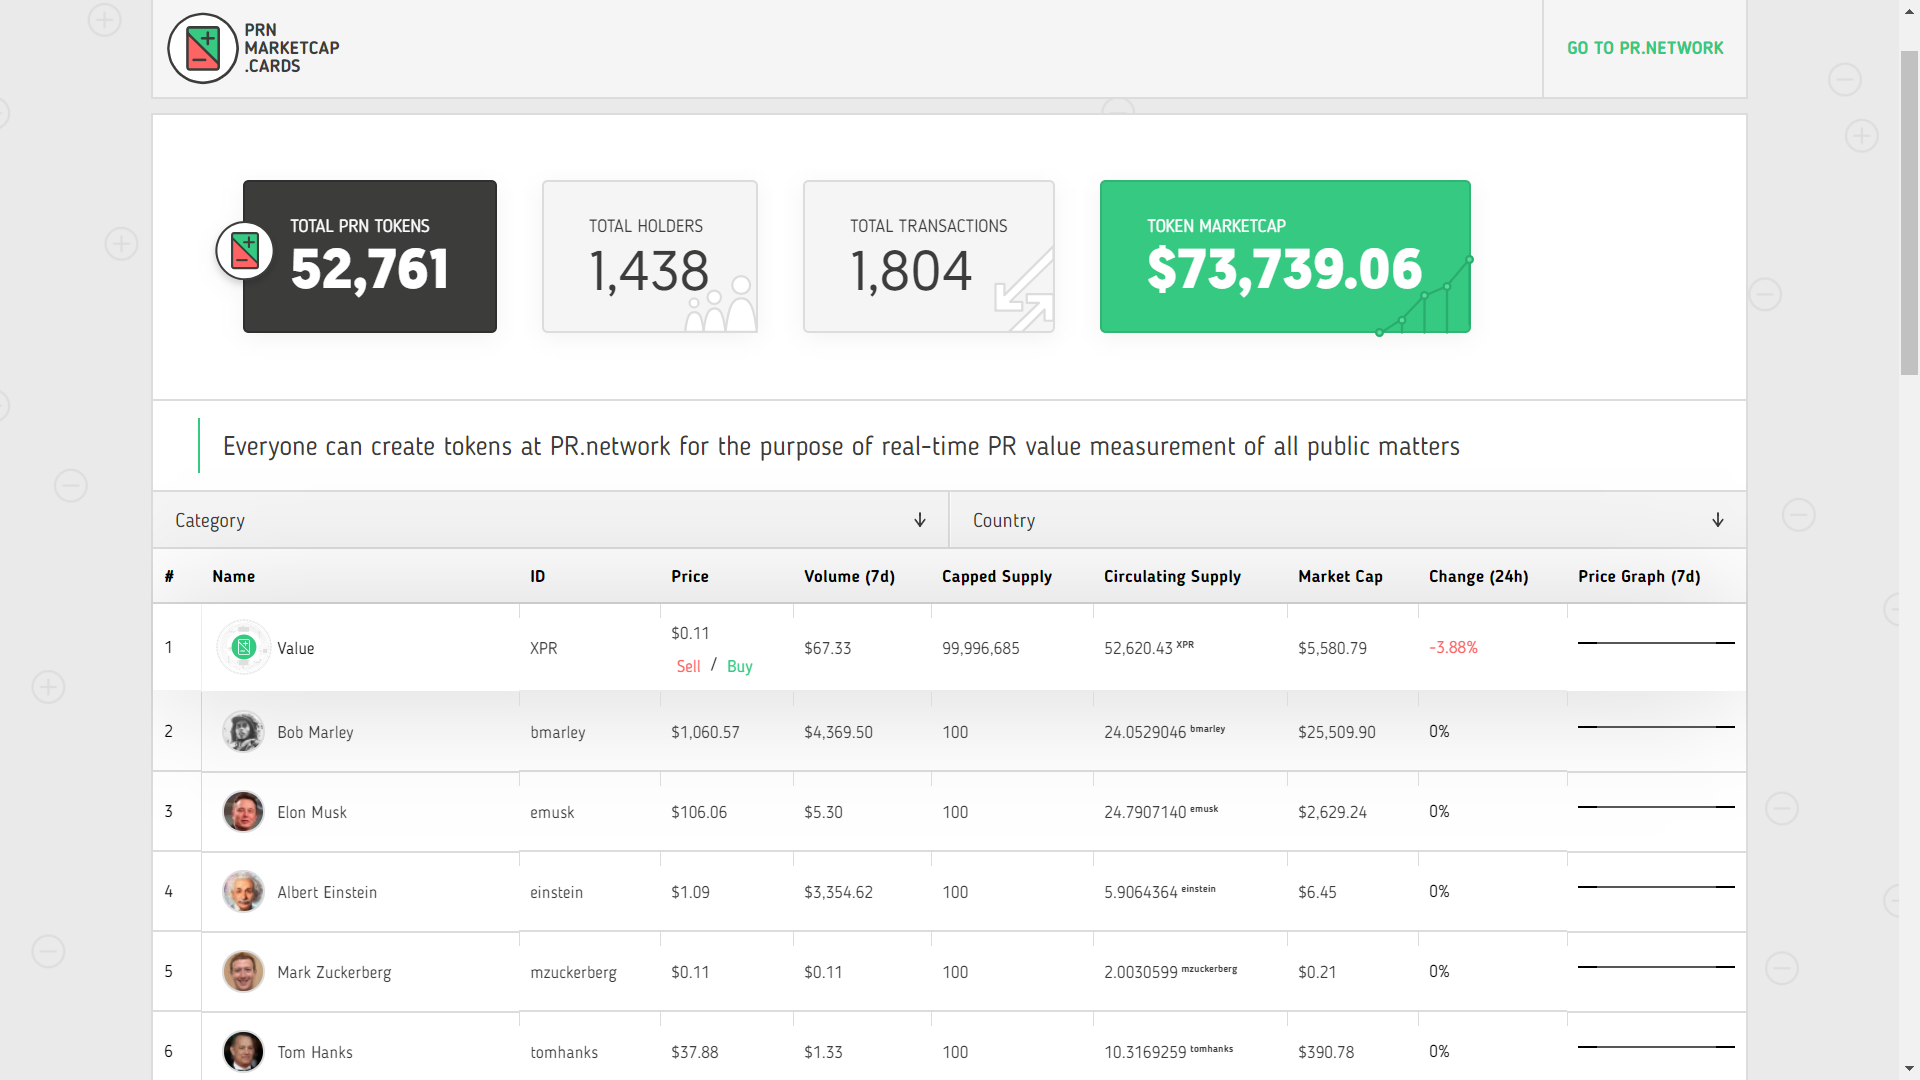
Task: Click the Total PRN Tokens card
Action: point(370,256)
